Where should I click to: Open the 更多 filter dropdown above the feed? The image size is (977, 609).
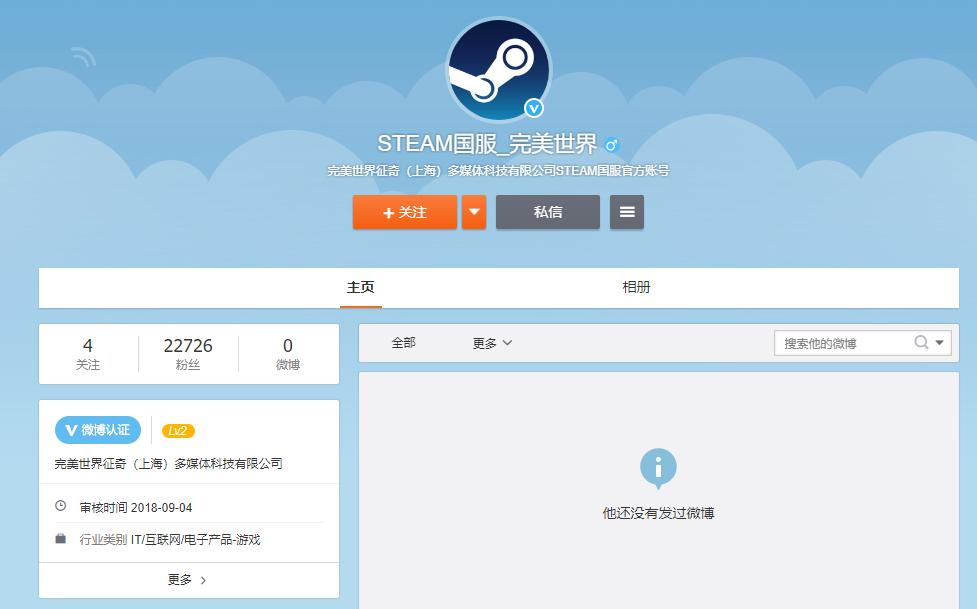pos(491,343)
